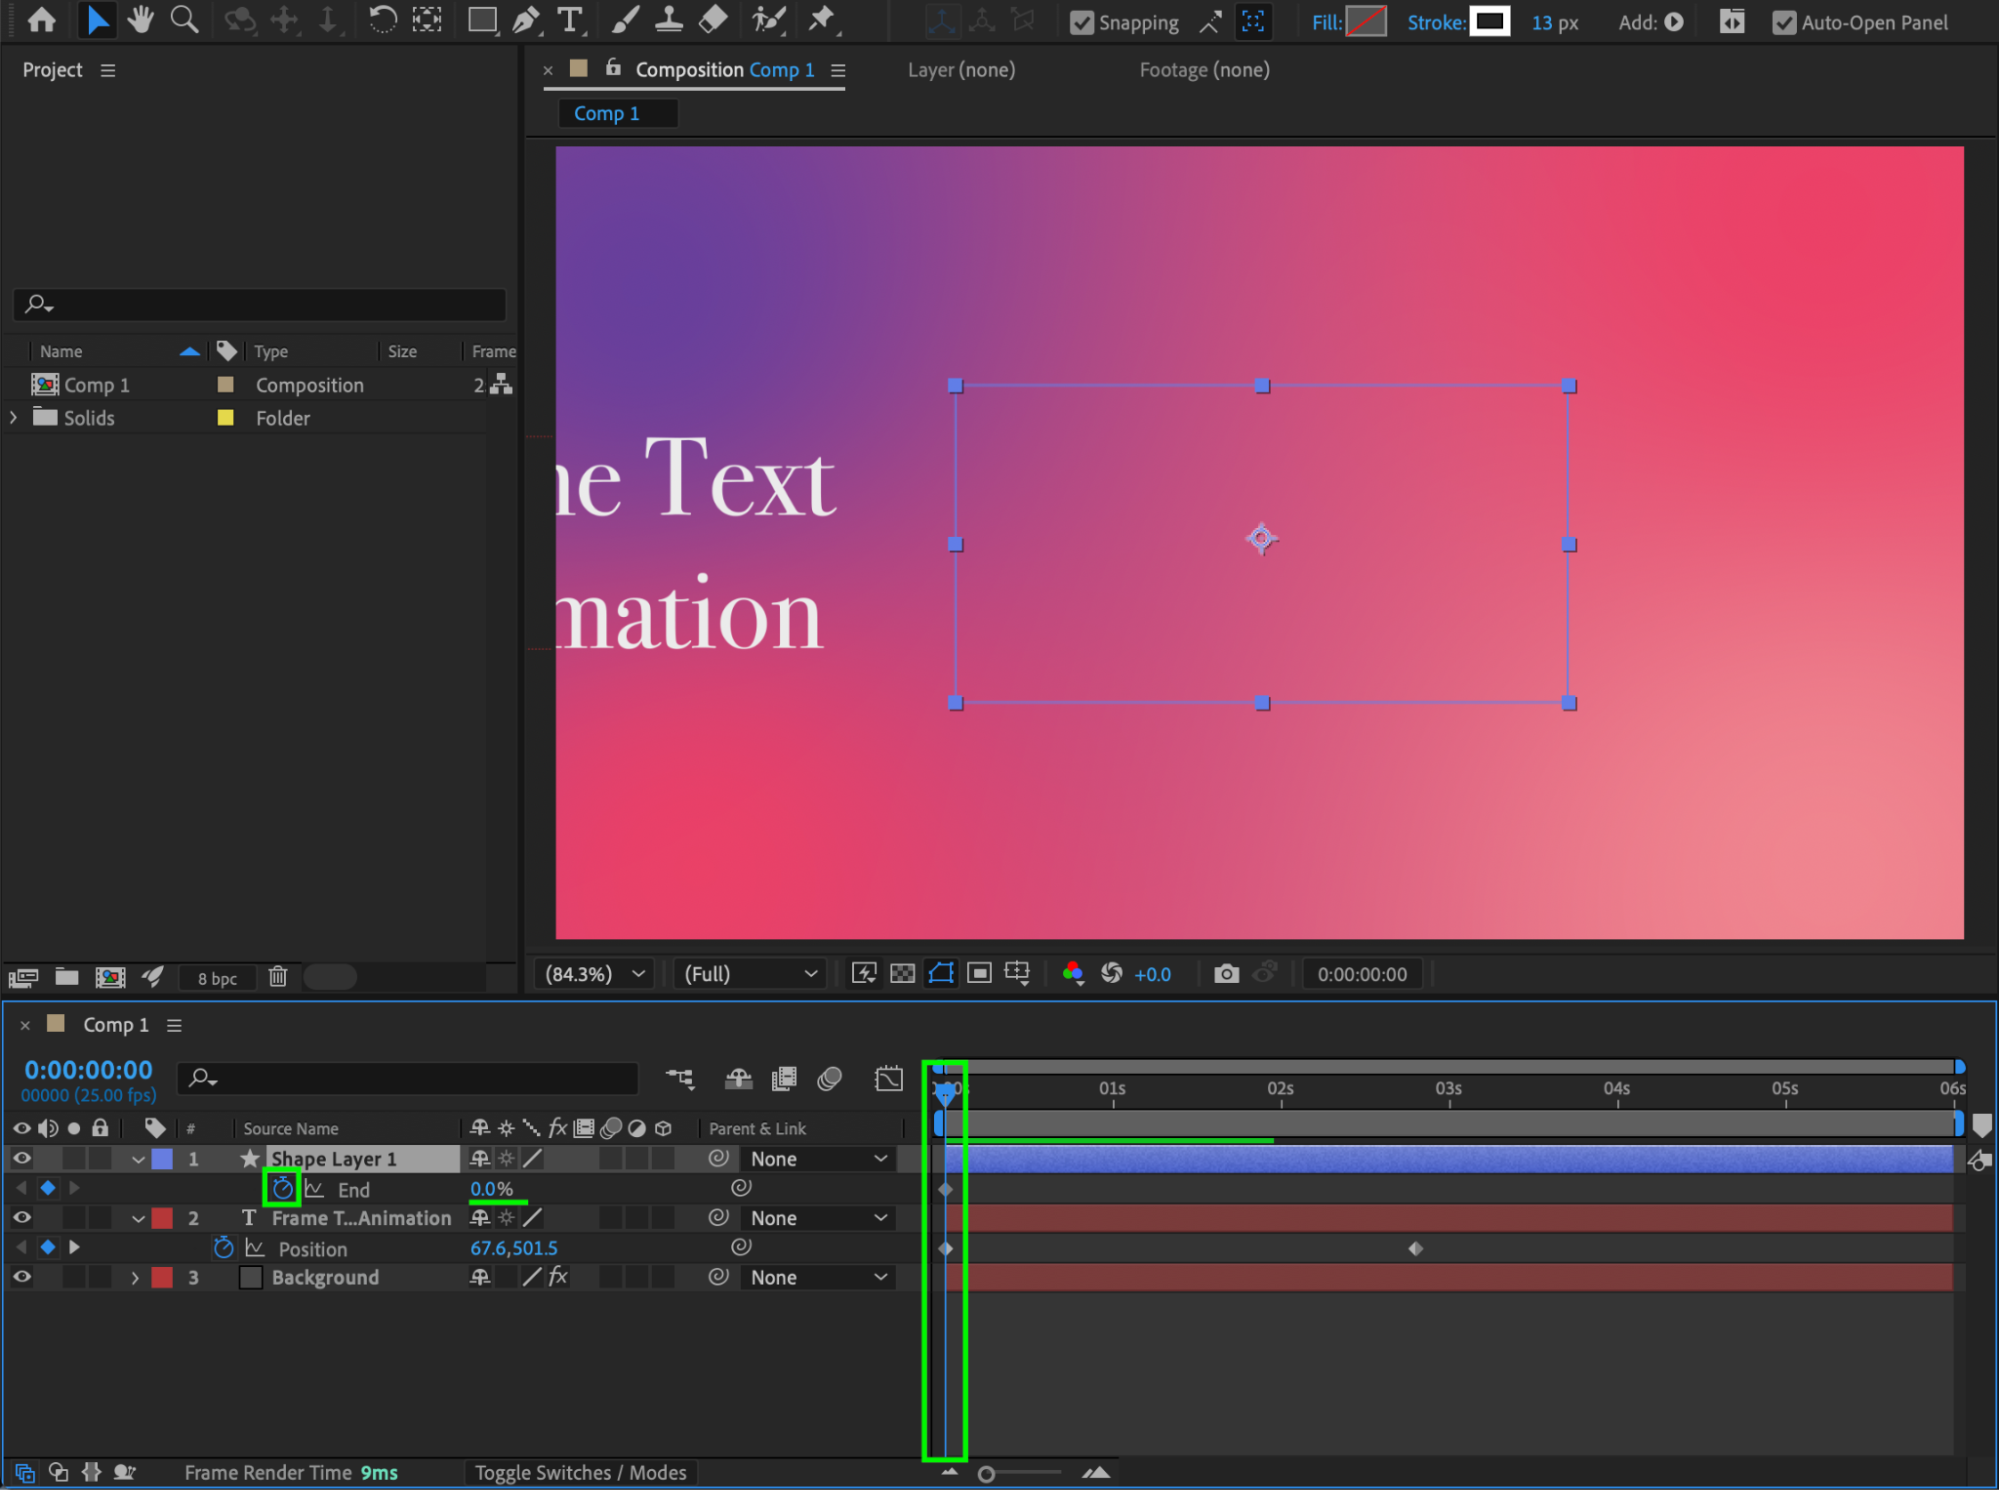Uncheck the Snapping checkbox

coord(1081,22)
